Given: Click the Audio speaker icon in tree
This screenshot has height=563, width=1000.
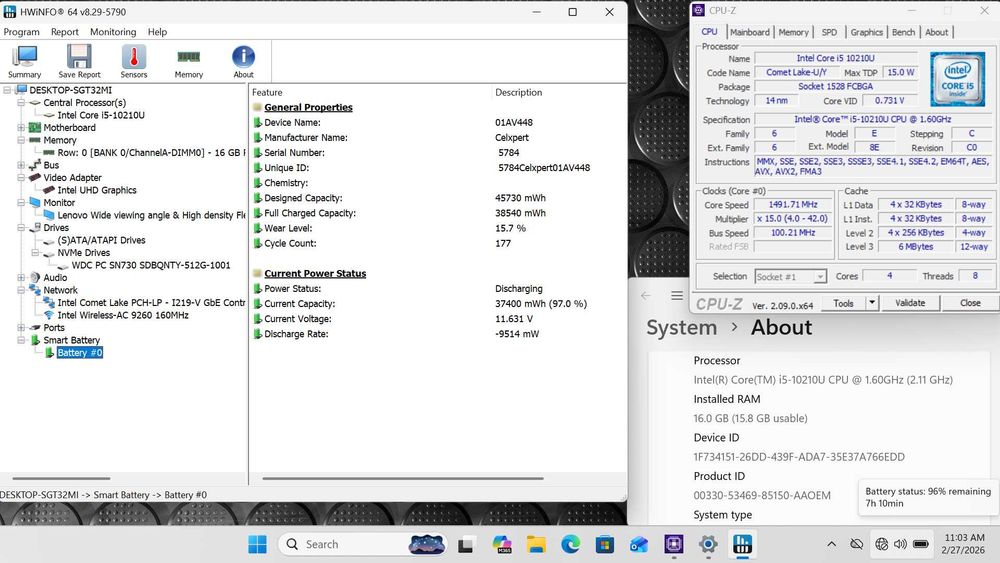Looking at the screenshot, I should tap(34, 277).
